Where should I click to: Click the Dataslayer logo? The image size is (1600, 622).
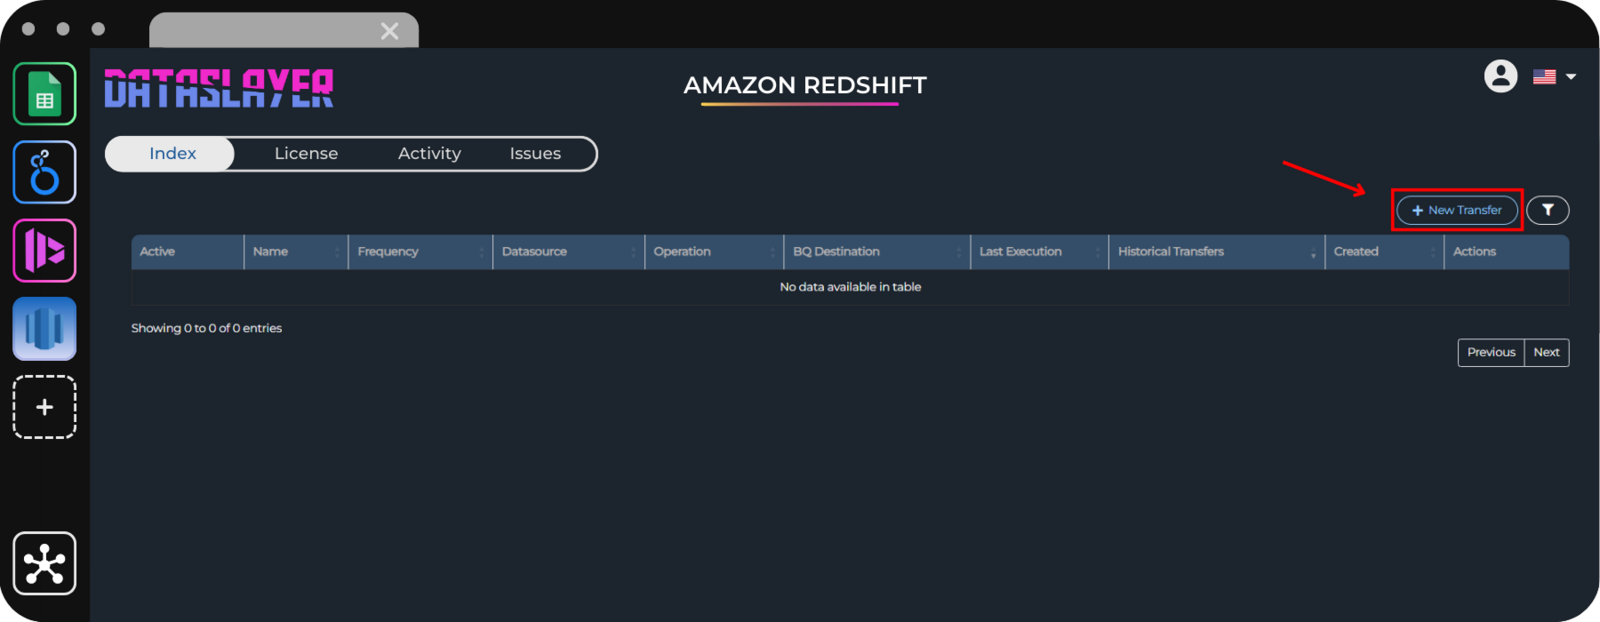point(219,88)
